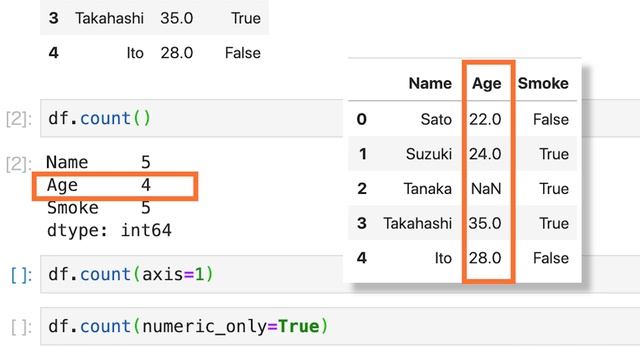Click 'Takahashi' in the top-left output table
The width and height of the screenshot is (640, 360).
(x=109, y=18)
